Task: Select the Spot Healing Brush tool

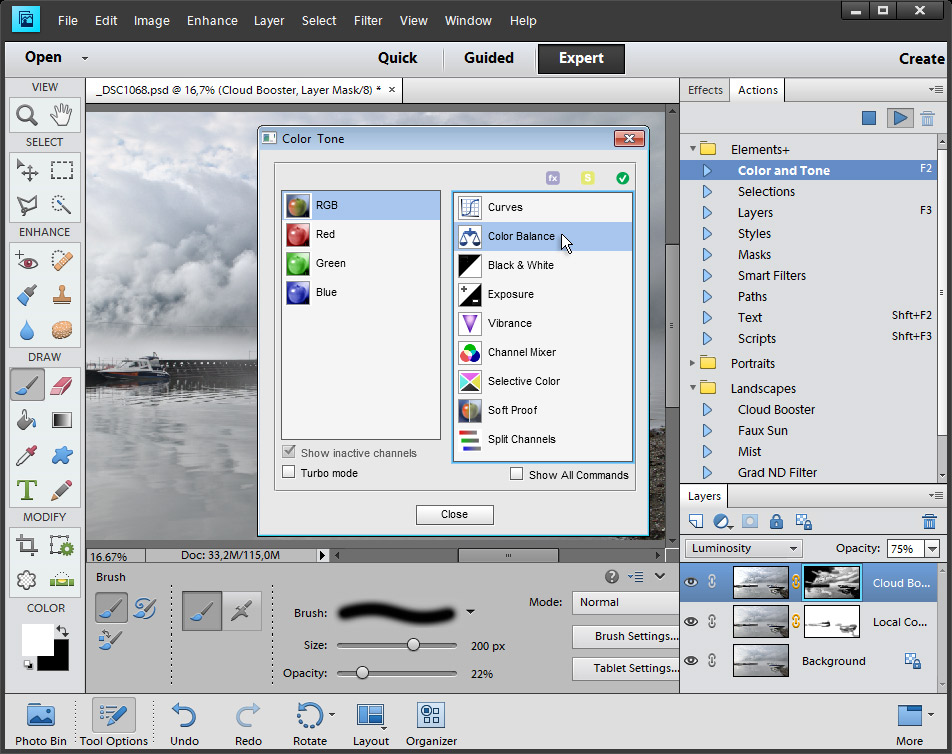Action: pyautogui.click(x=62, y=261)
